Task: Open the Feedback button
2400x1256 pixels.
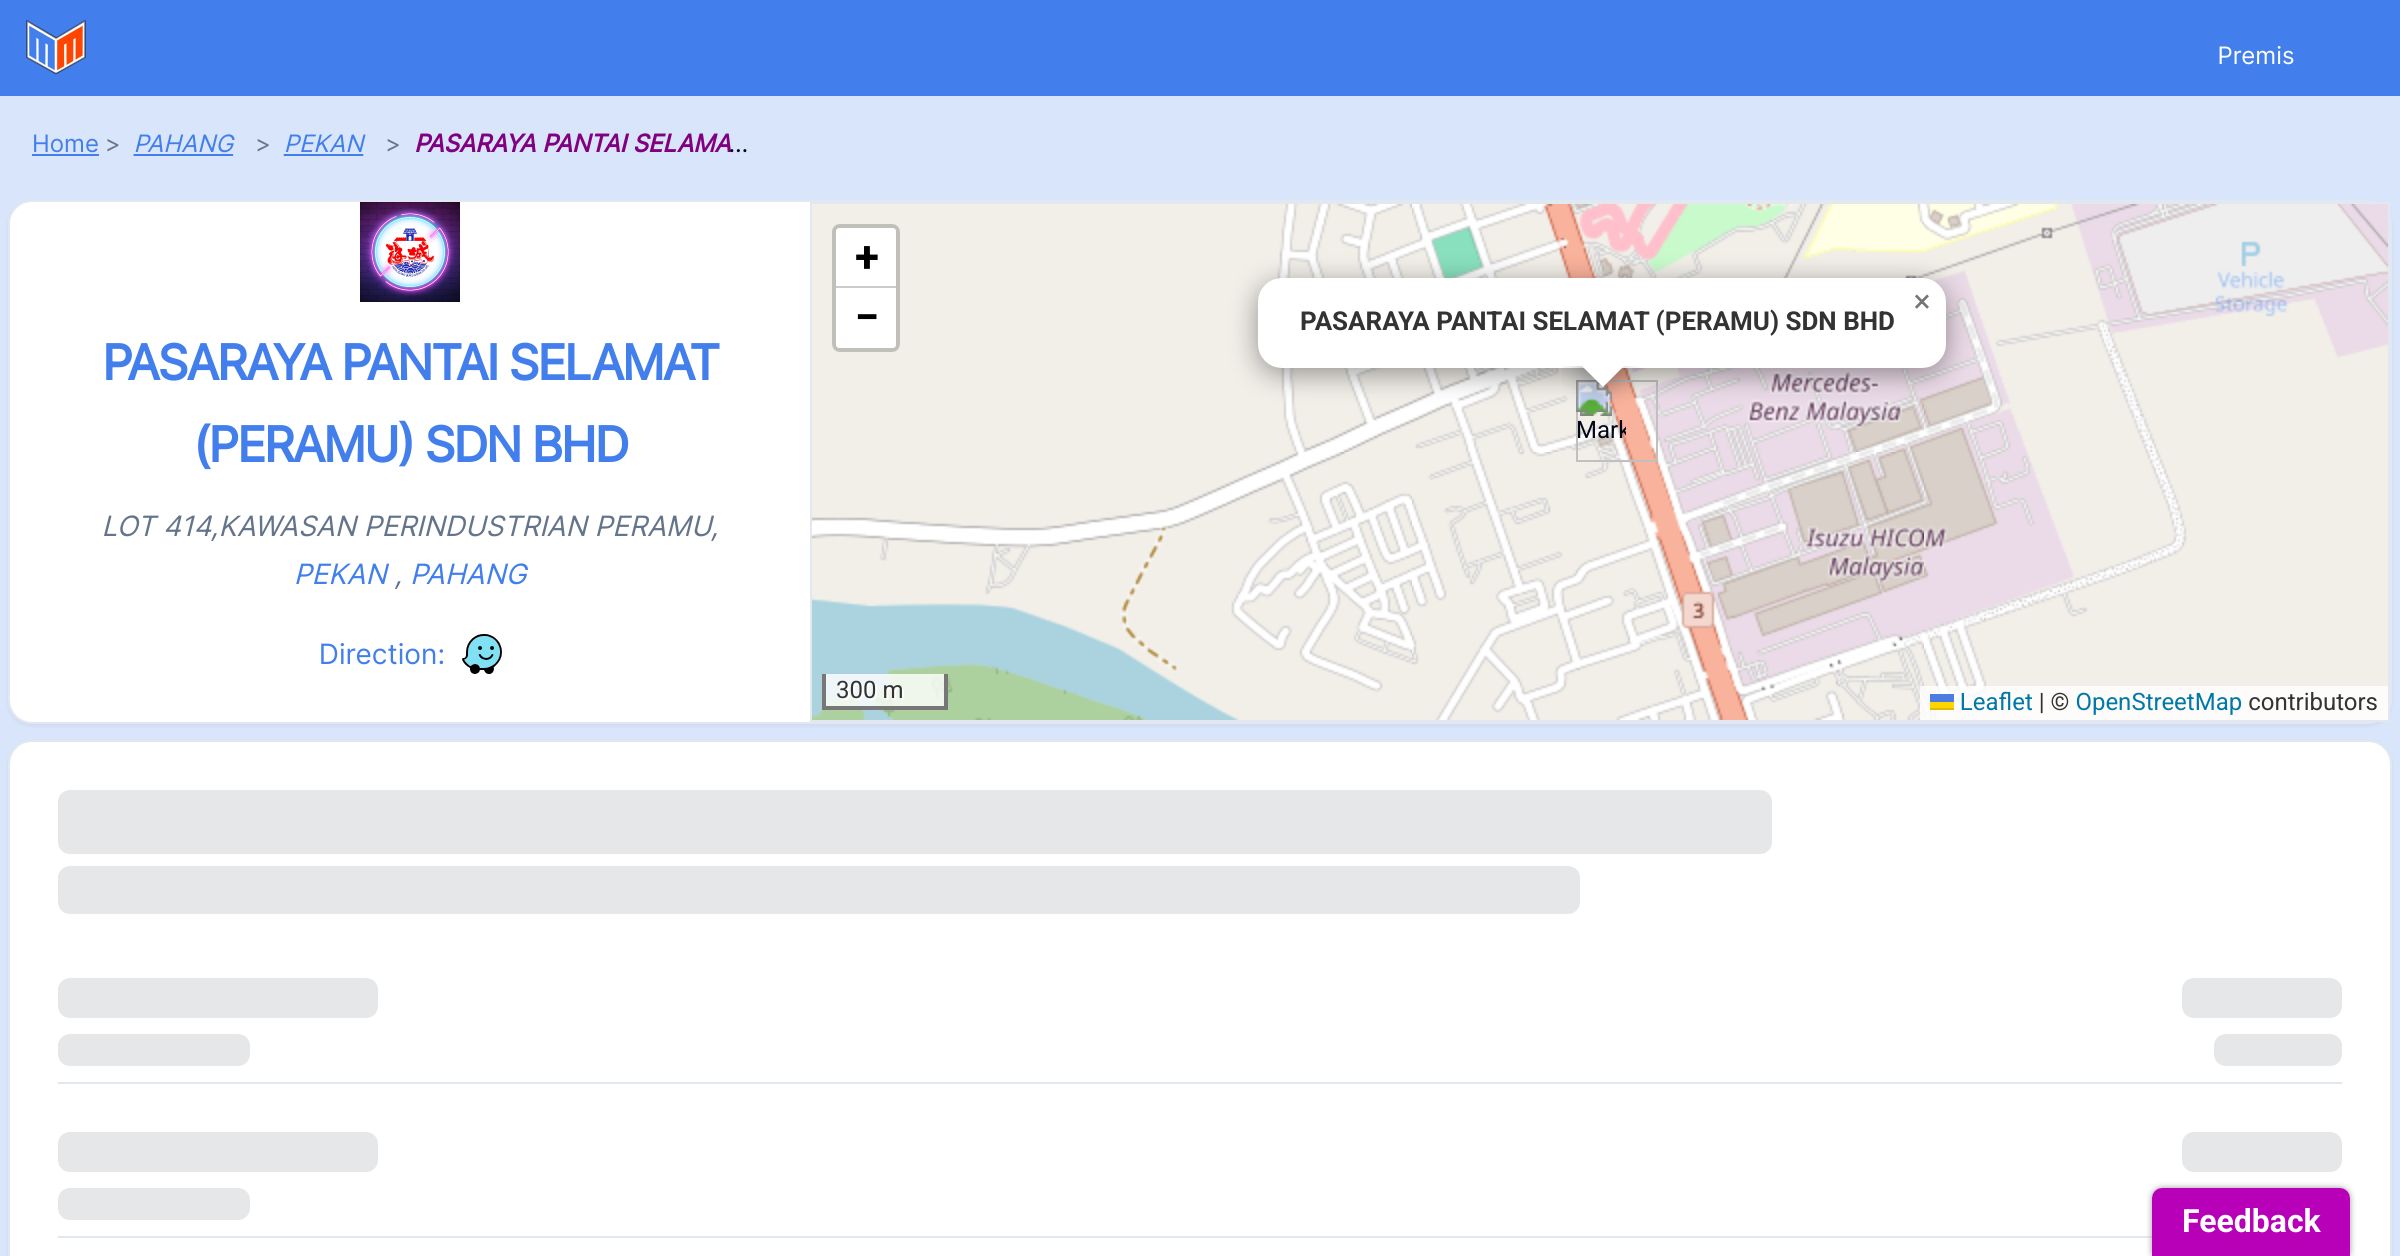Action: (2250, 1220)
